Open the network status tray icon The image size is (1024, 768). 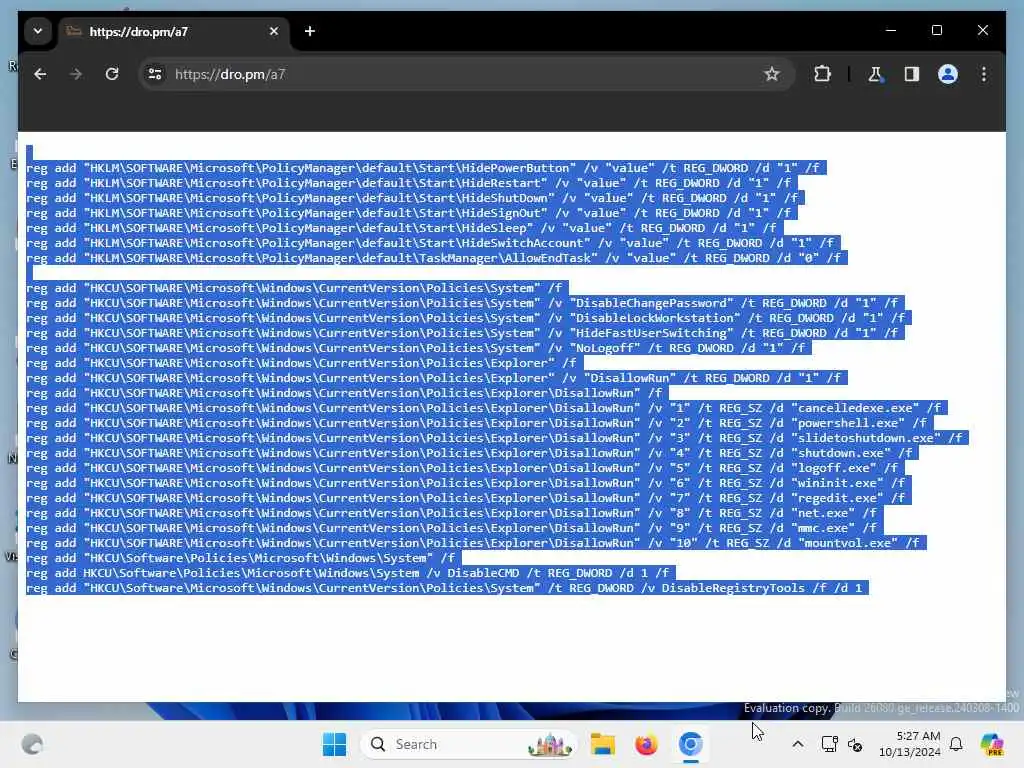click(829, 744)
